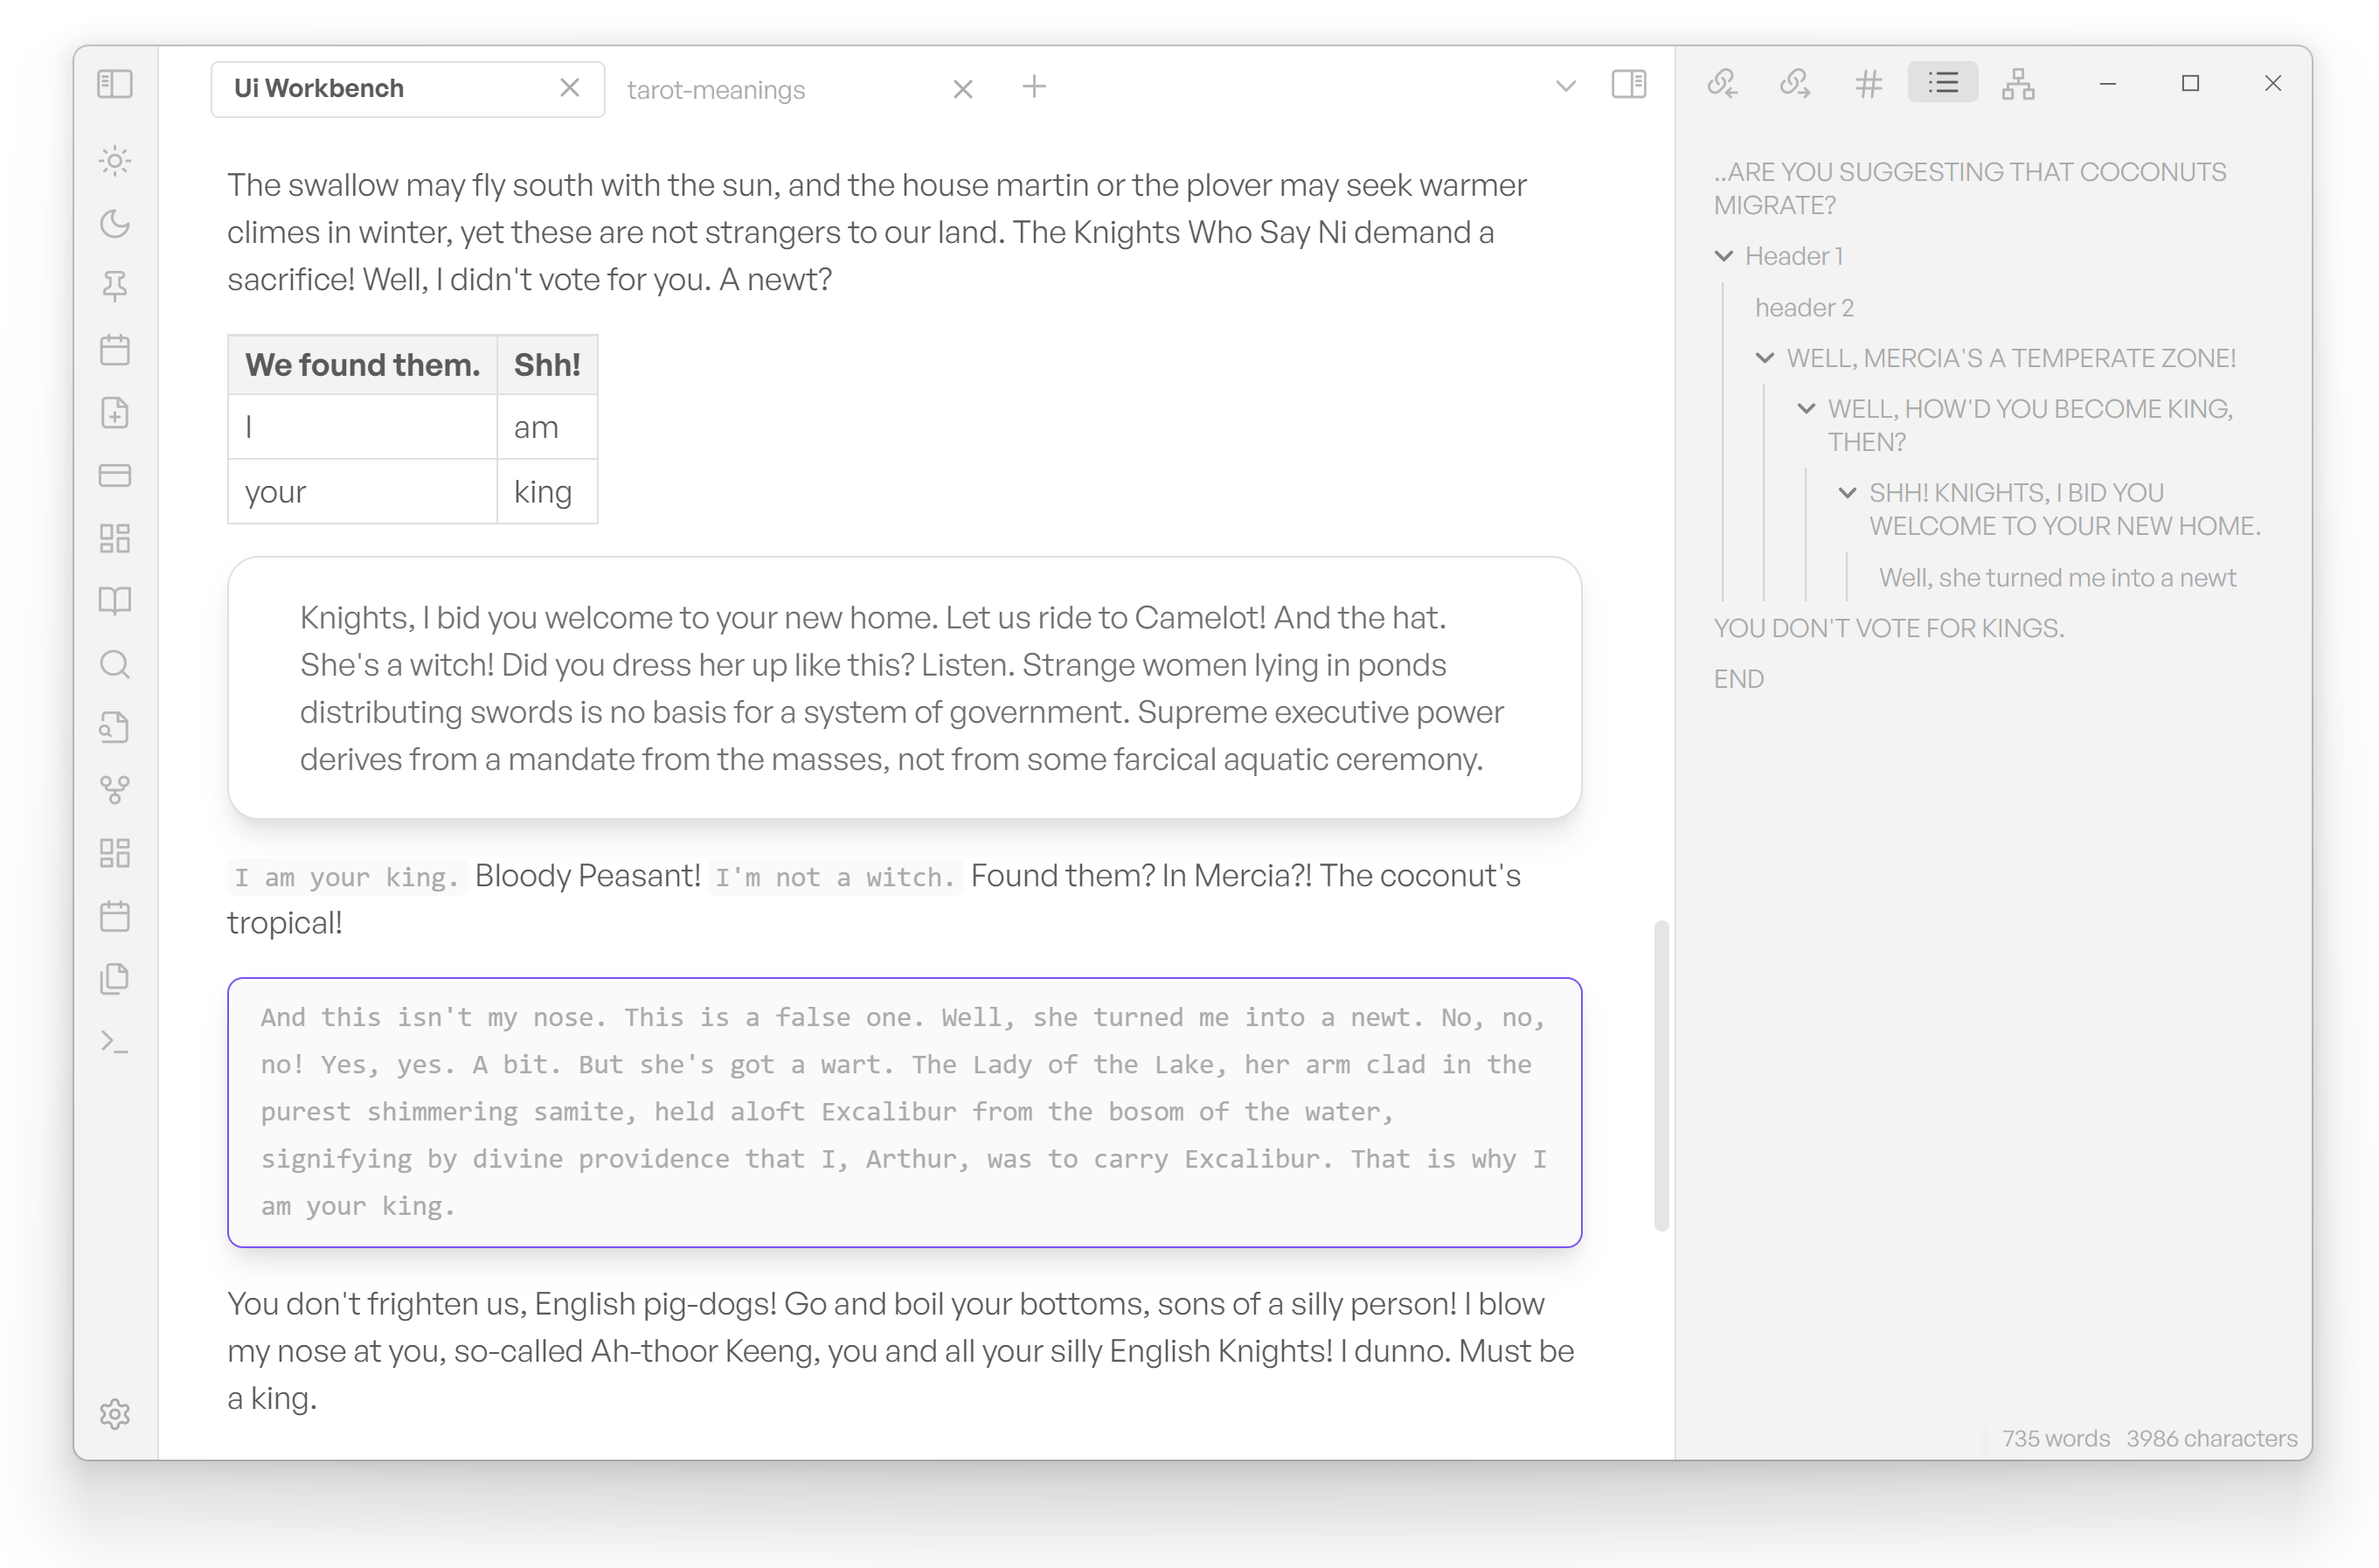The image size is (2379, 1568).
Task: Open the search magnifier in the sidebar
Action: (x=115, y=664)
